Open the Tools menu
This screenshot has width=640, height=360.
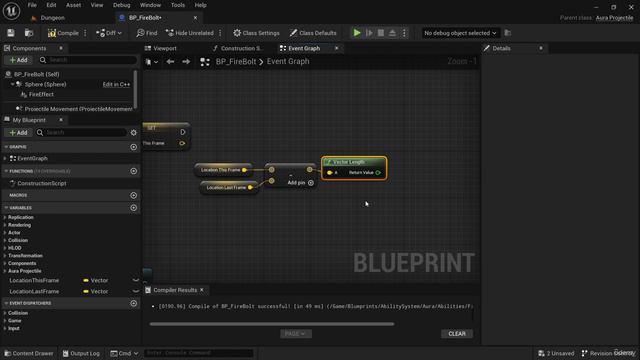click(178, 5)
